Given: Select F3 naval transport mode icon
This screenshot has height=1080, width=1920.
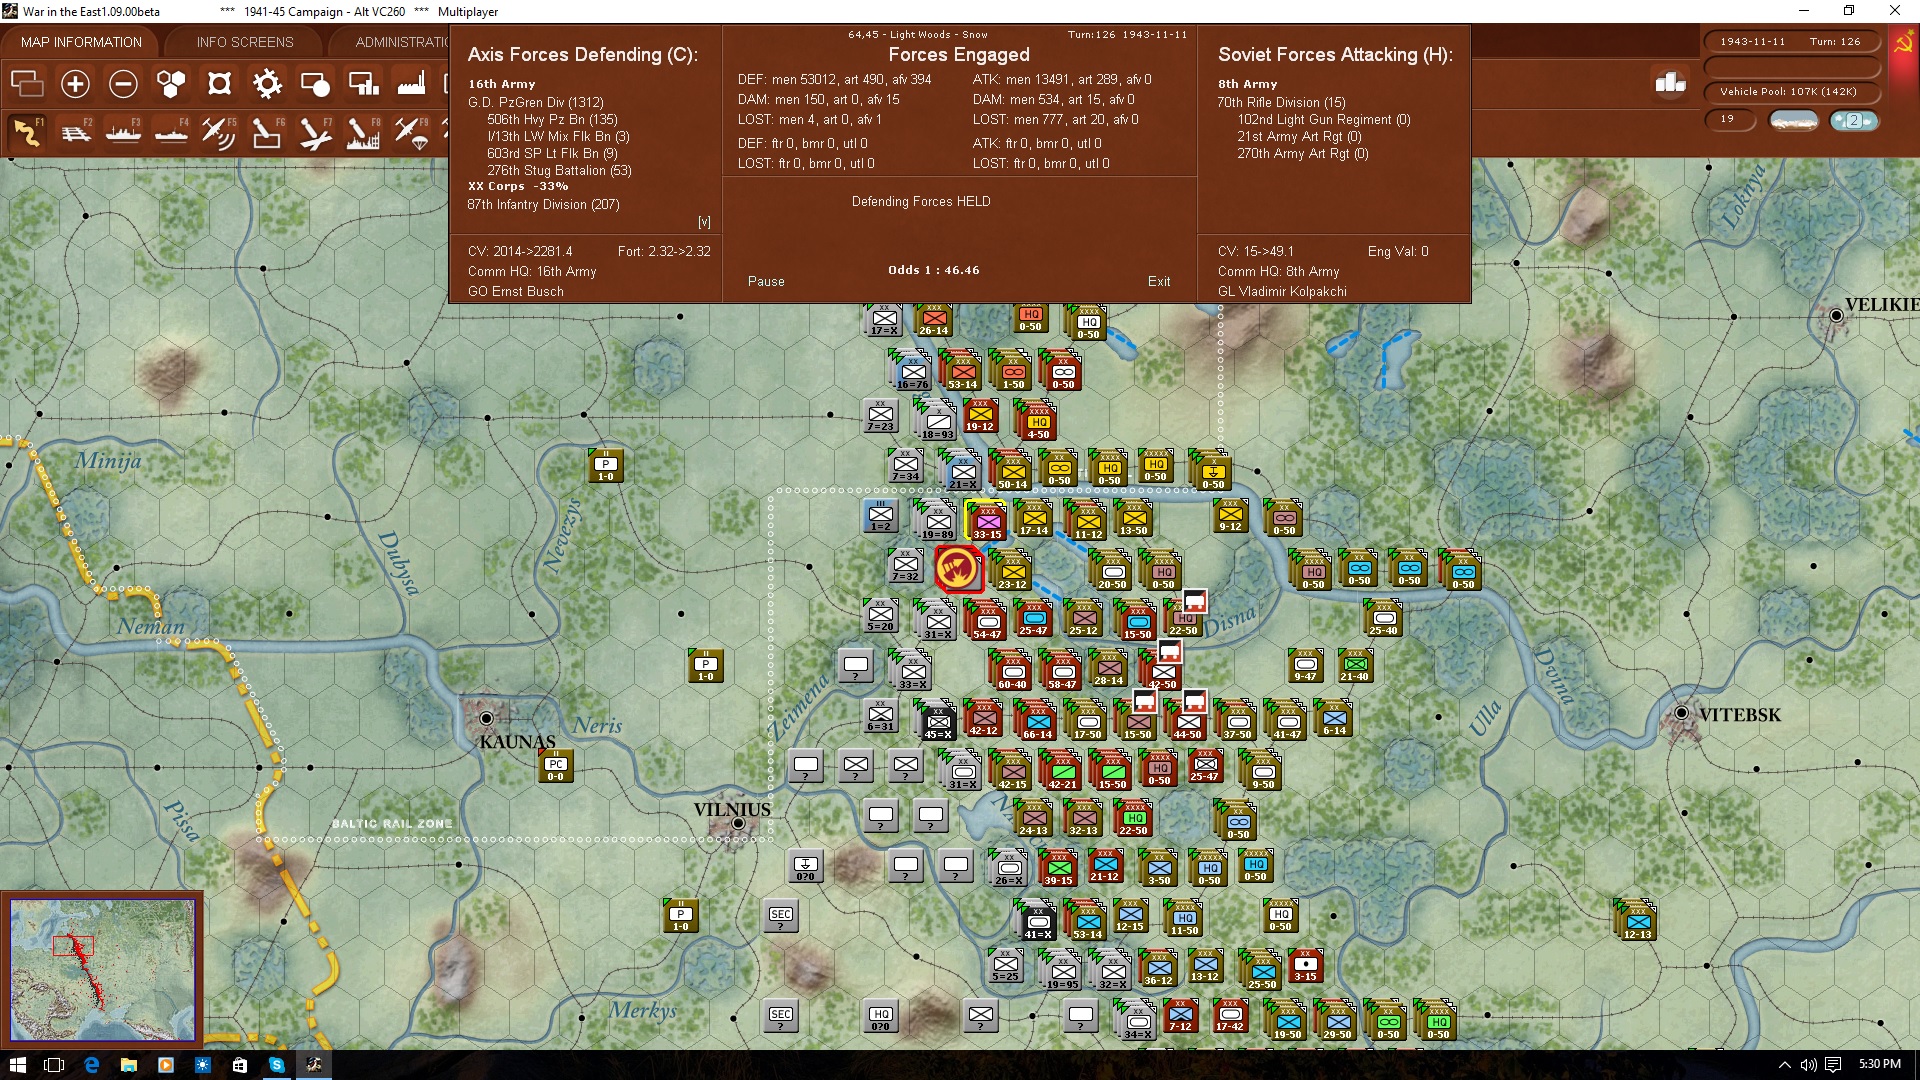Looking at the screenshot, I should coord(123,132).
